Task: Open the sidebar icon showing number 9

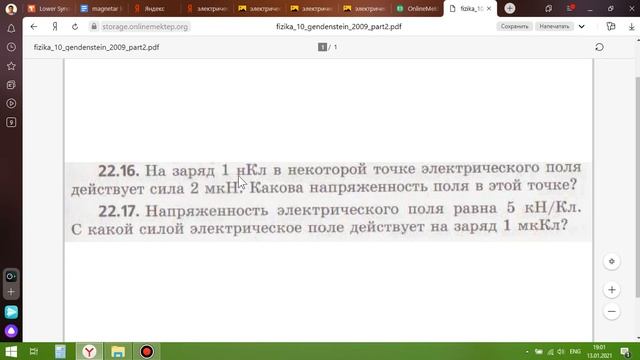Action: point(11,122)
